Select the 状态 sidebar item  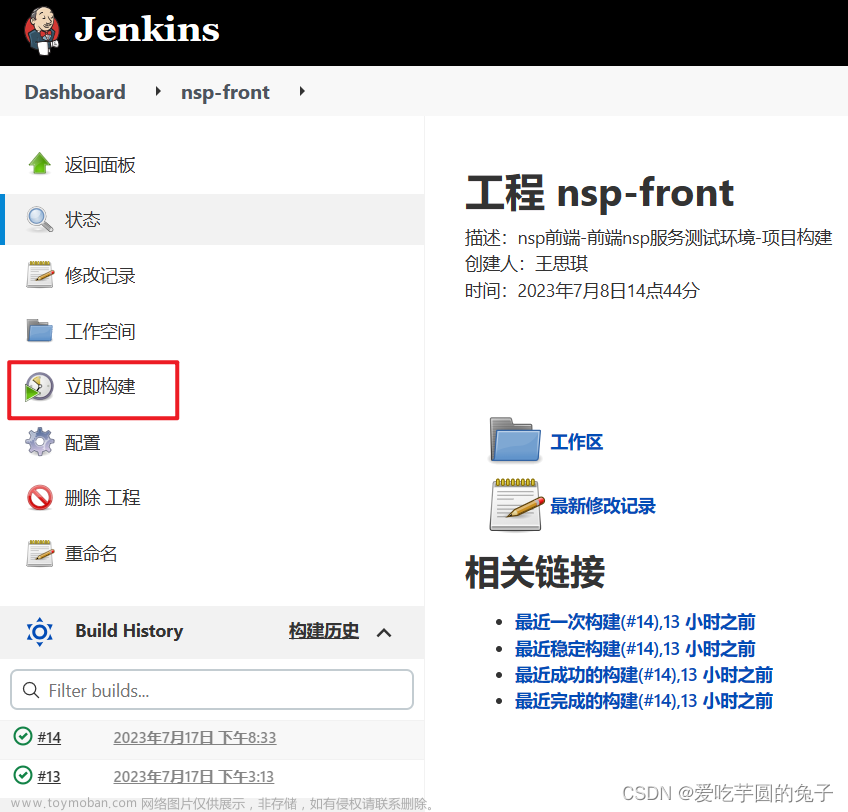pyautogui.click(x=214, y=220)
